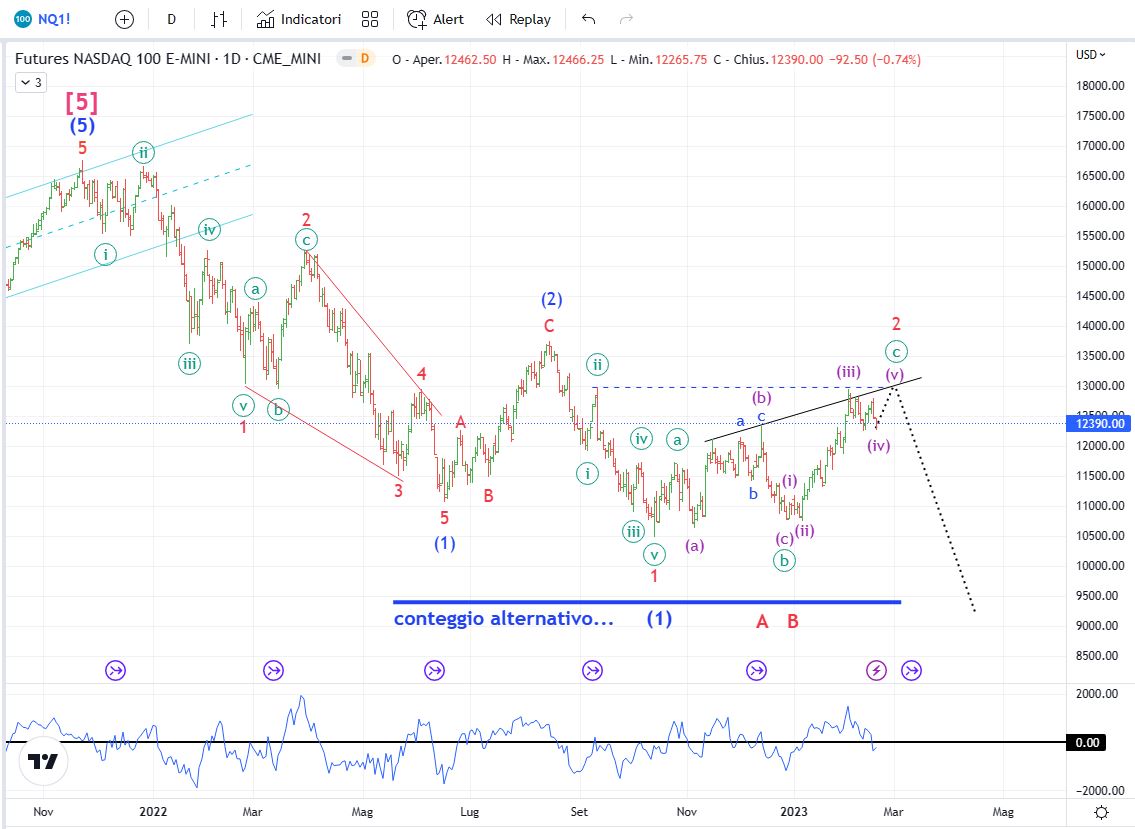The height and width of the screenshot is (829, 1135).
Task: Select the blue (5) wave label
Action: click(83, 126)
